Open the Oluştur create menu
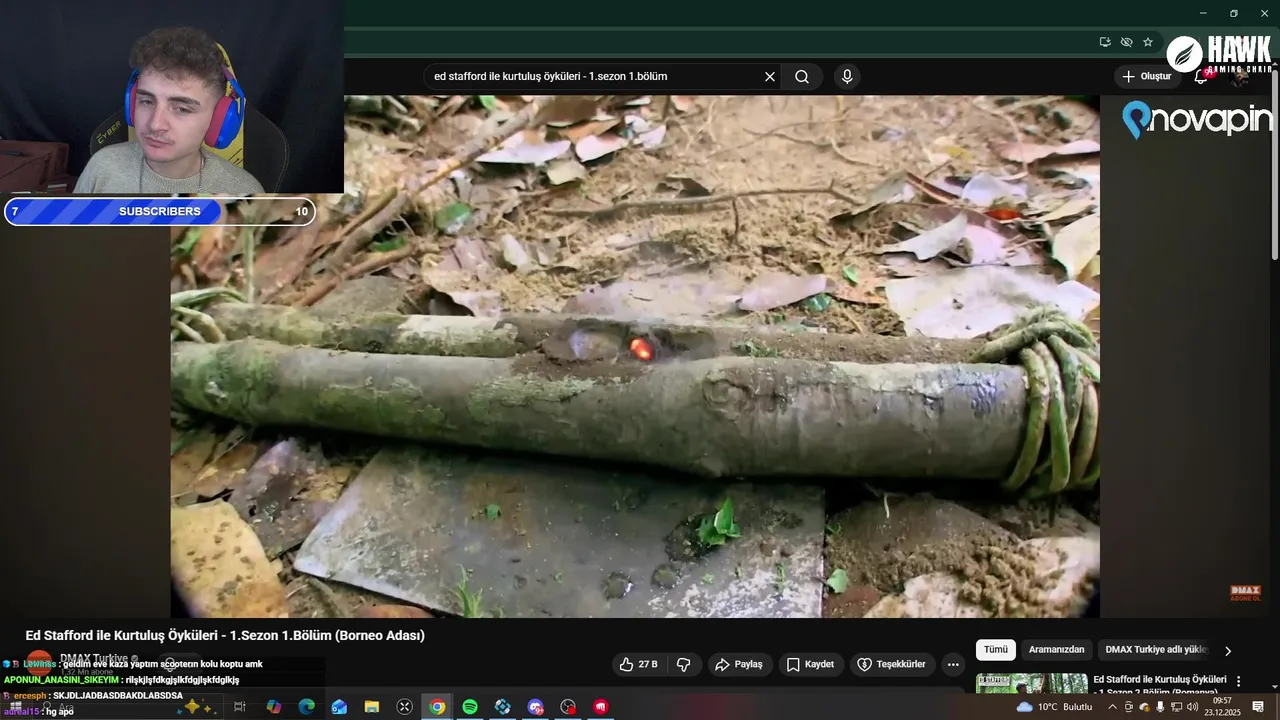Image resolution: width=1280 pixels, height=720 pixels. coord(1148,77)
